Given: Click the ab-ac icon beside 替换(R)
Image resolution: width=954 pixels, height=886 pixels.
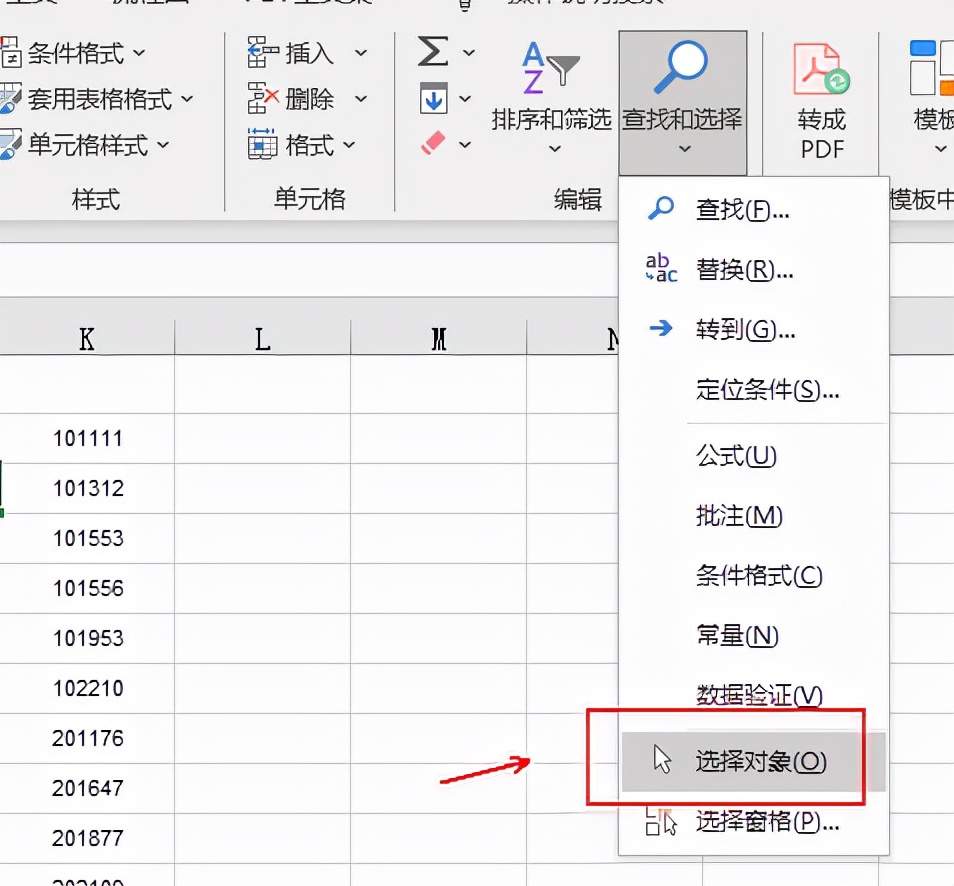Looking at the screenshot, I should pos(661,268).
